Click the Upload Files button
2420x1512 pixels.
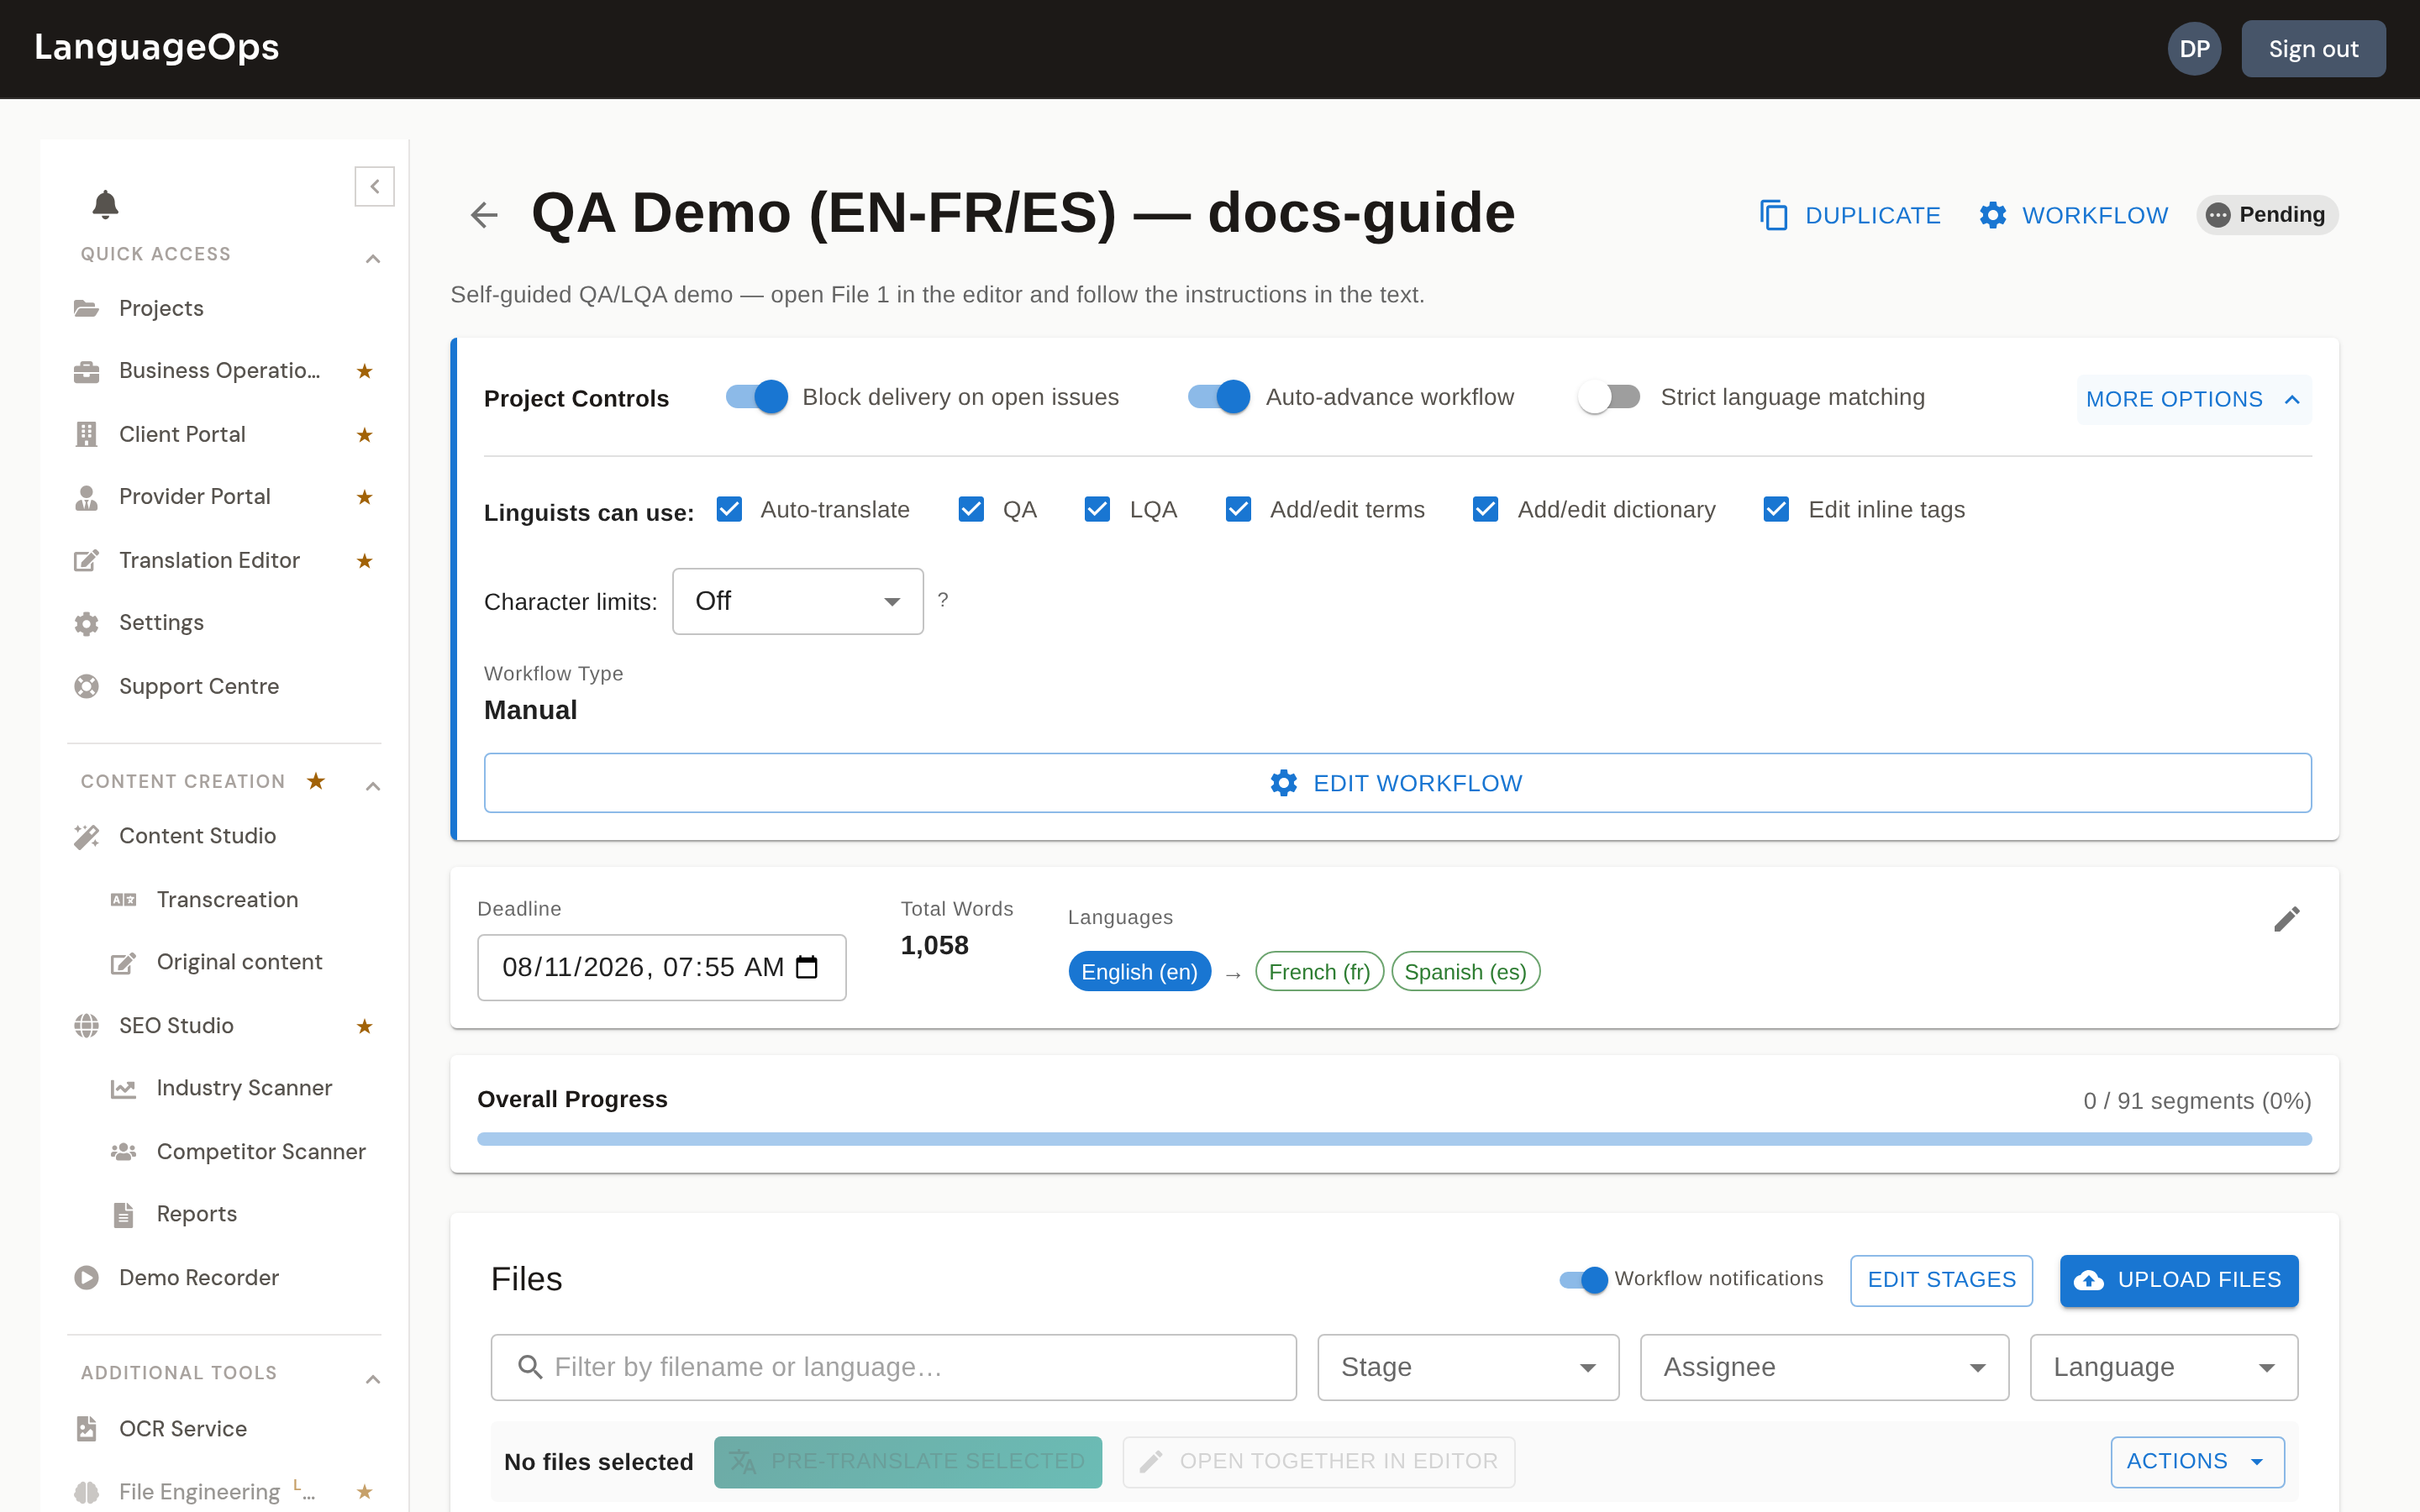(x=2179, y=1280)
